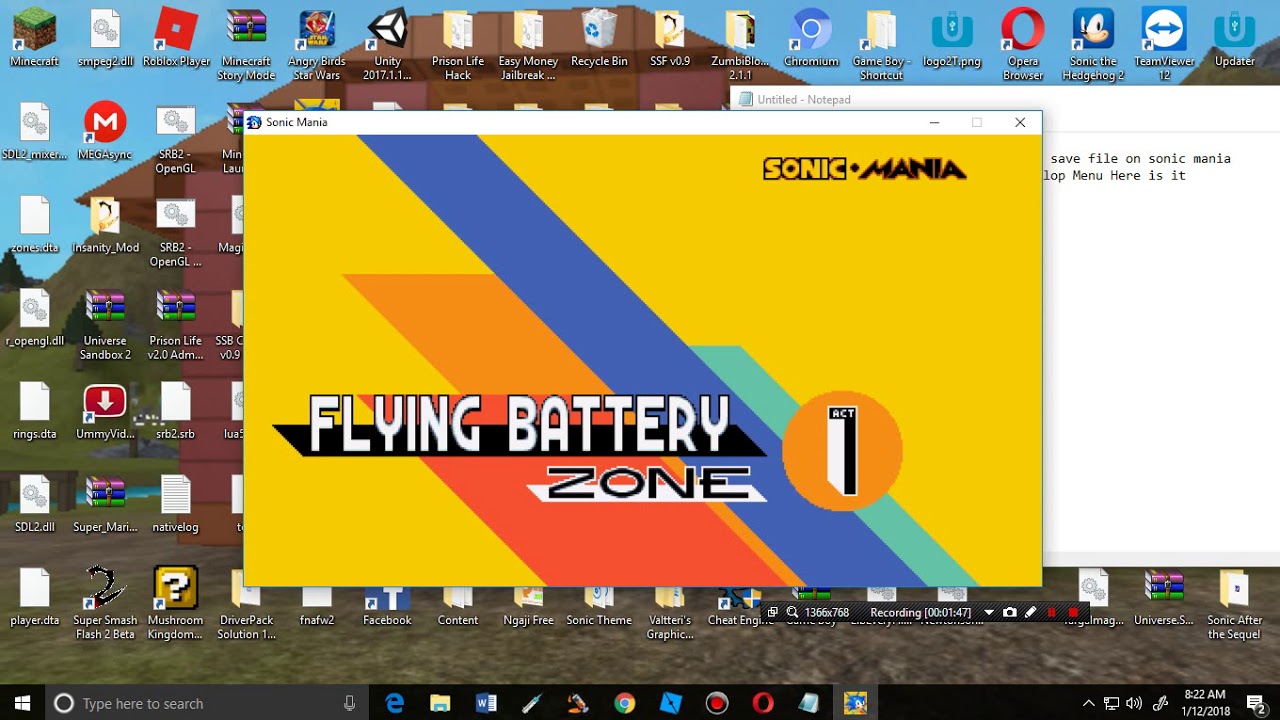Open Microsoft Edge from the taskbar

point(394,703)
